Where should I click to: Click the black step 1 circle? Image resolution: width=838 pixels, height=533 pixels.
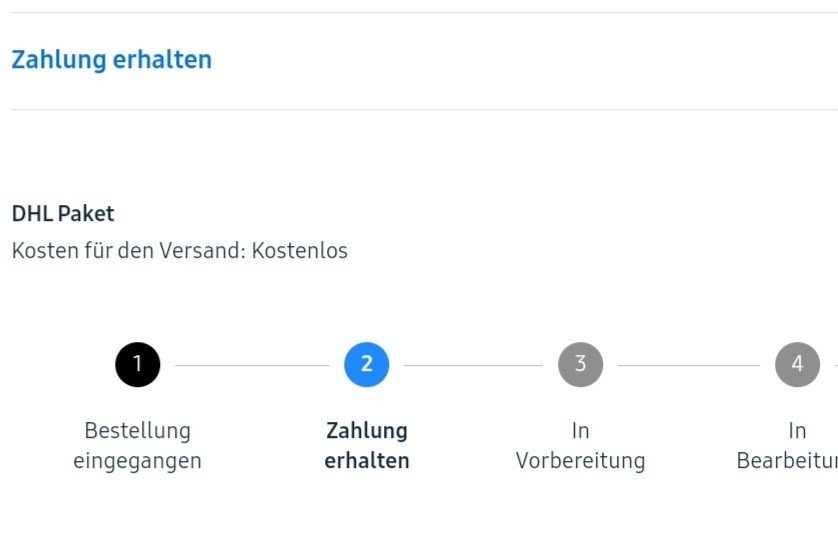click(138, 365)
